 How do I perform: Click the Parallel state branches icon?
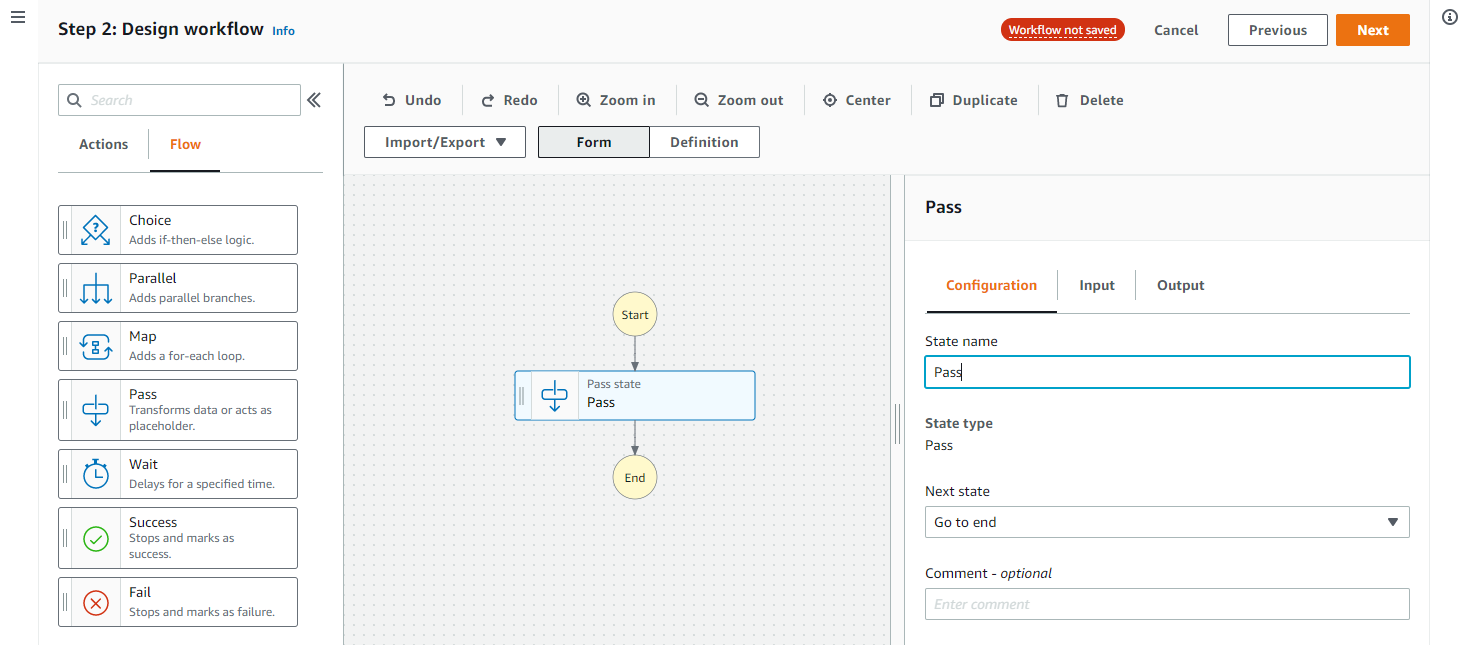click(96, 288)
